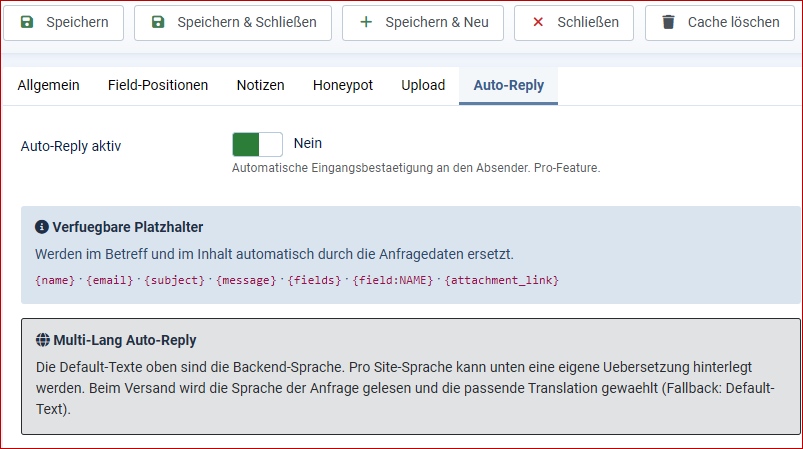This screenshot has width=803, height=449.
Task: Switch to the Field-Positionen tab
Action: click(x=158, y=85)
